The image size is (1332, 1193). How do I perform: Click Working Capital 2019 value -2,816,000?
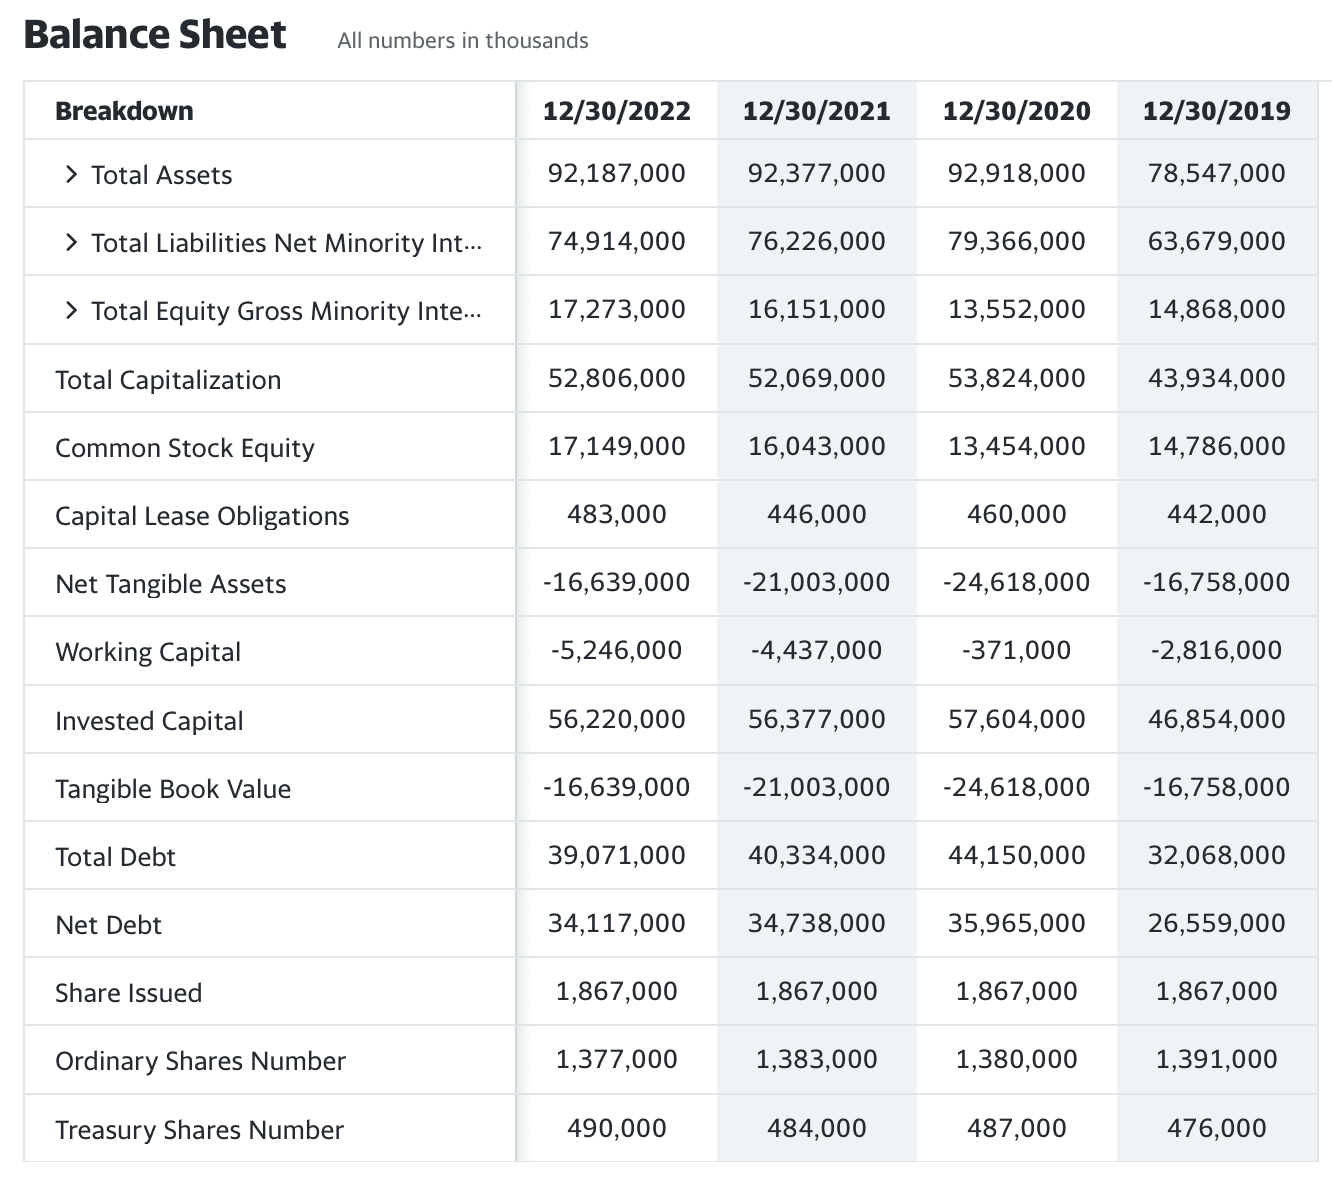click(x=1217, y=650)
